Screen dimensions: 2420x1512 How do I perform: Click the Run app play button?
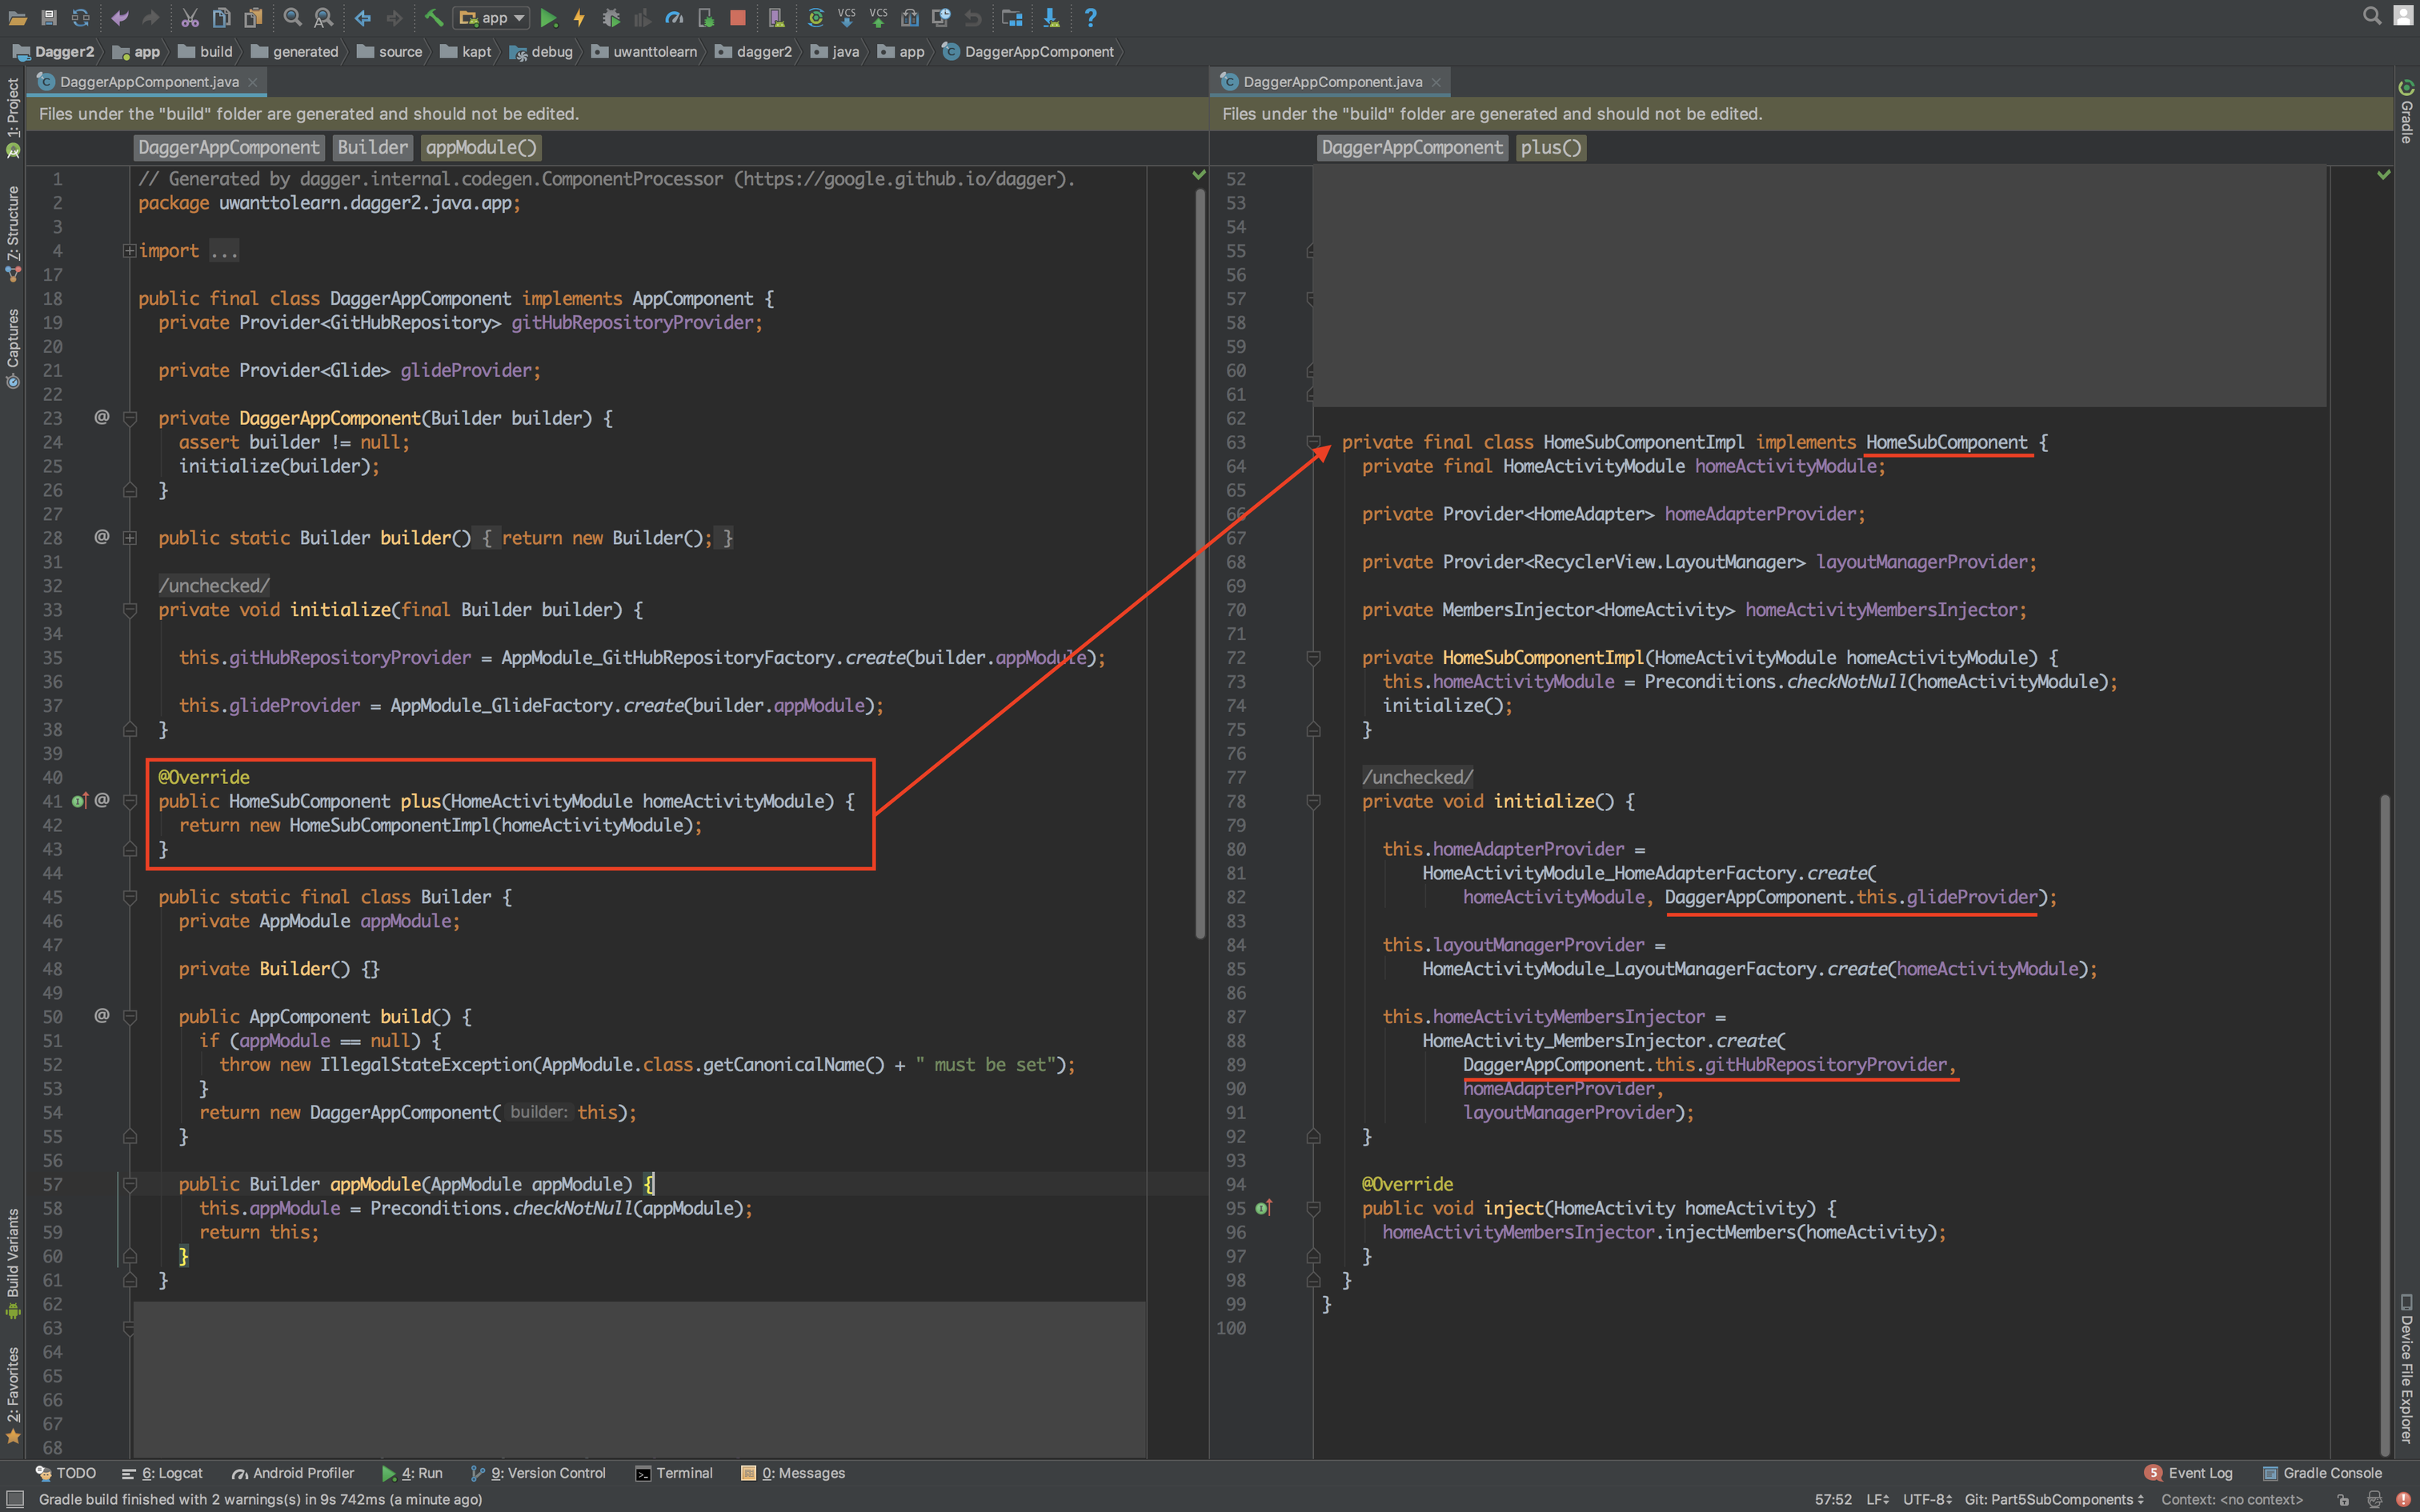[548, 17]
